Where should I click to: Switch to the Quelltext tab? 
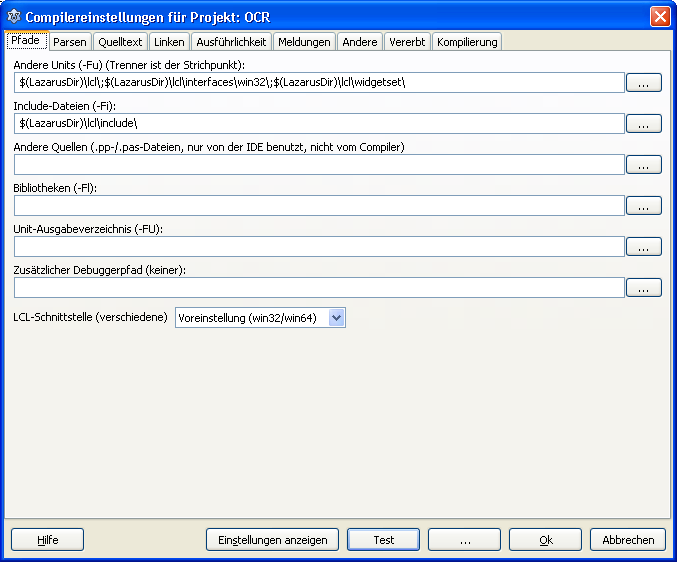coord(120,41)
